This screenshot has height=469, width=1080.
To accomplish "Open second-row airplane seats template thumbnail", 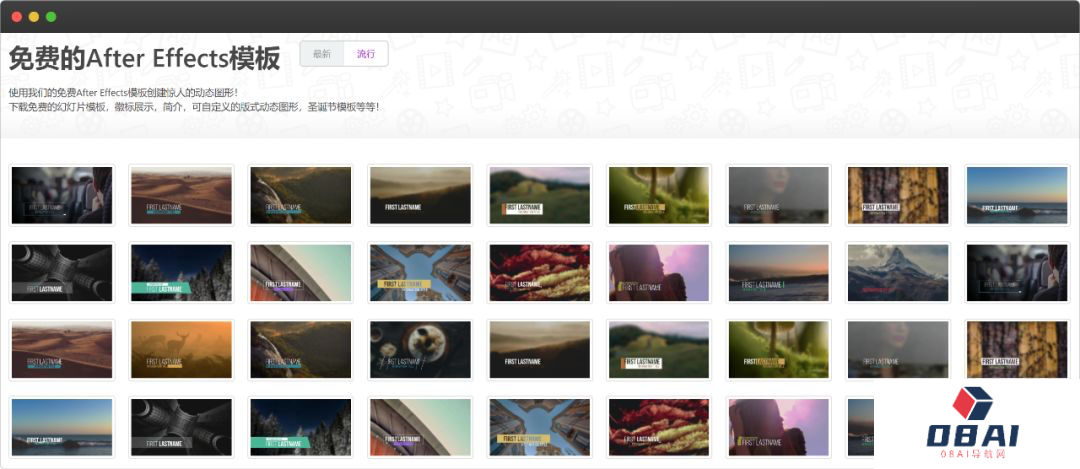I will click(1017, 273).
